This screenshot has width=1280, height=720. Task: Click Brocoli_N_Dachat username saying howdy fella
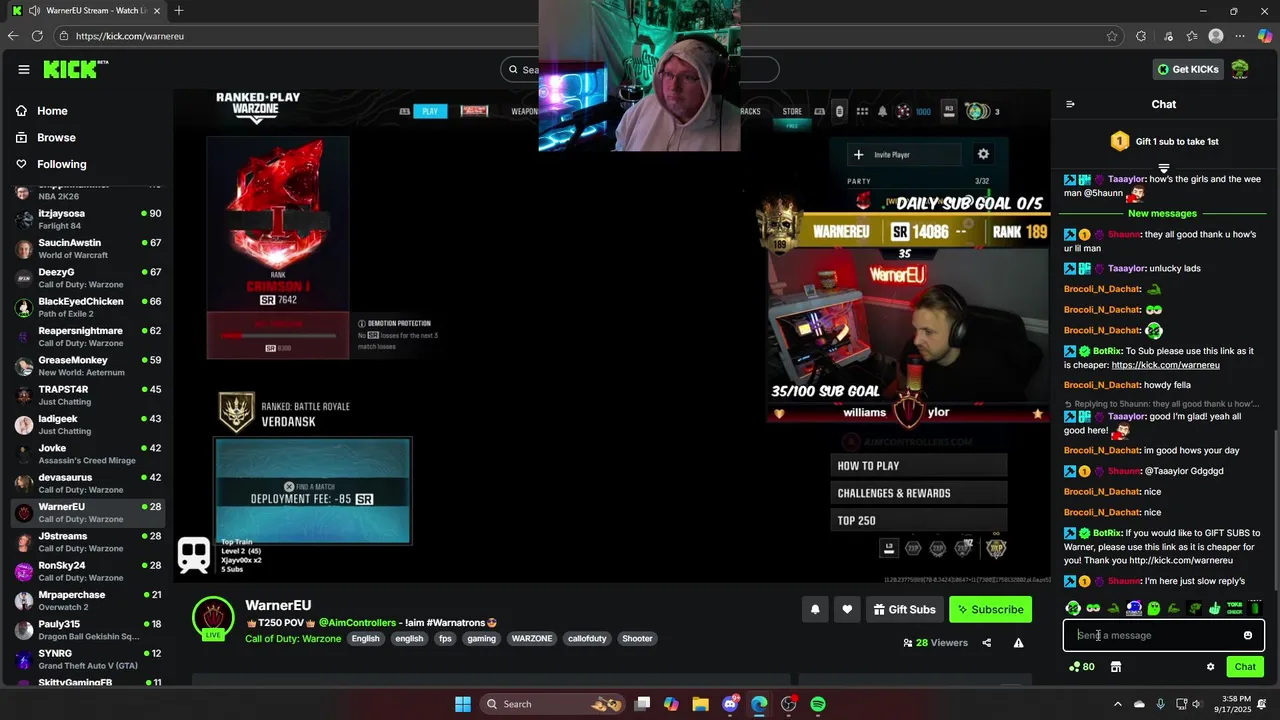(x=1102, y=385)
